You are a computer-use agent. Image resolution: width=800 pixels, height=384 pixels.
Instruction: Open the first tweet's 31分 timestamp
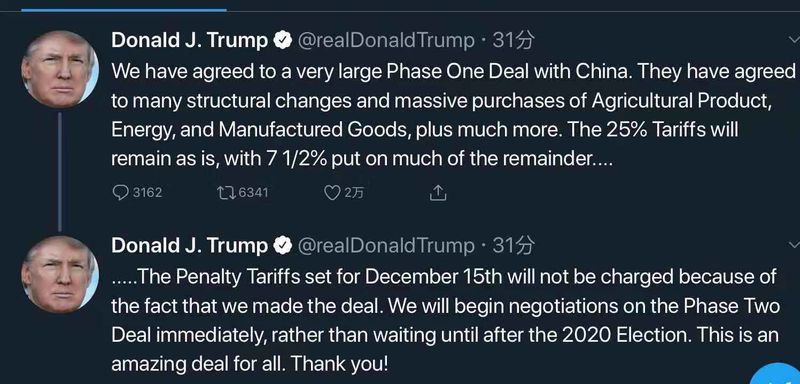513,40
